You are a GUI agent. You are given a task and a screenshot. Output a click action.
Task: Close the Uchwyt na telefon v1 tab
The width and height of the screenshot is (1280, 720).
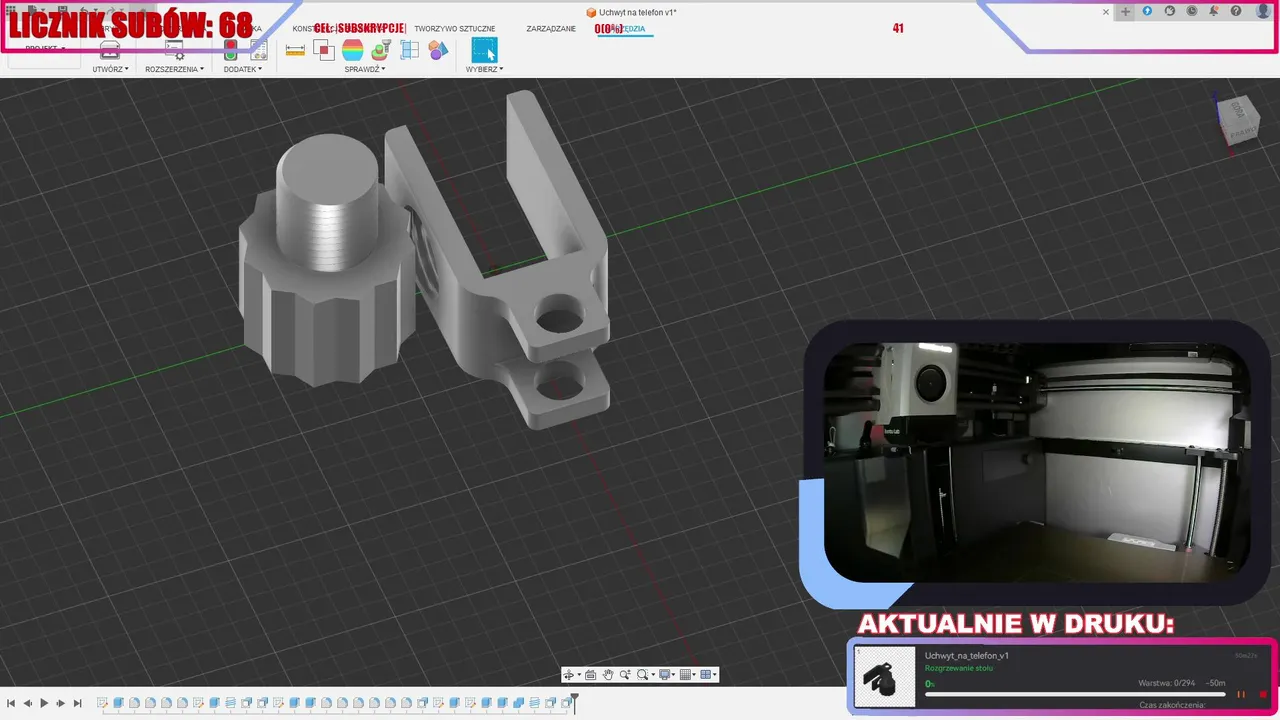pyautogui.click(x=1106, y=12)
